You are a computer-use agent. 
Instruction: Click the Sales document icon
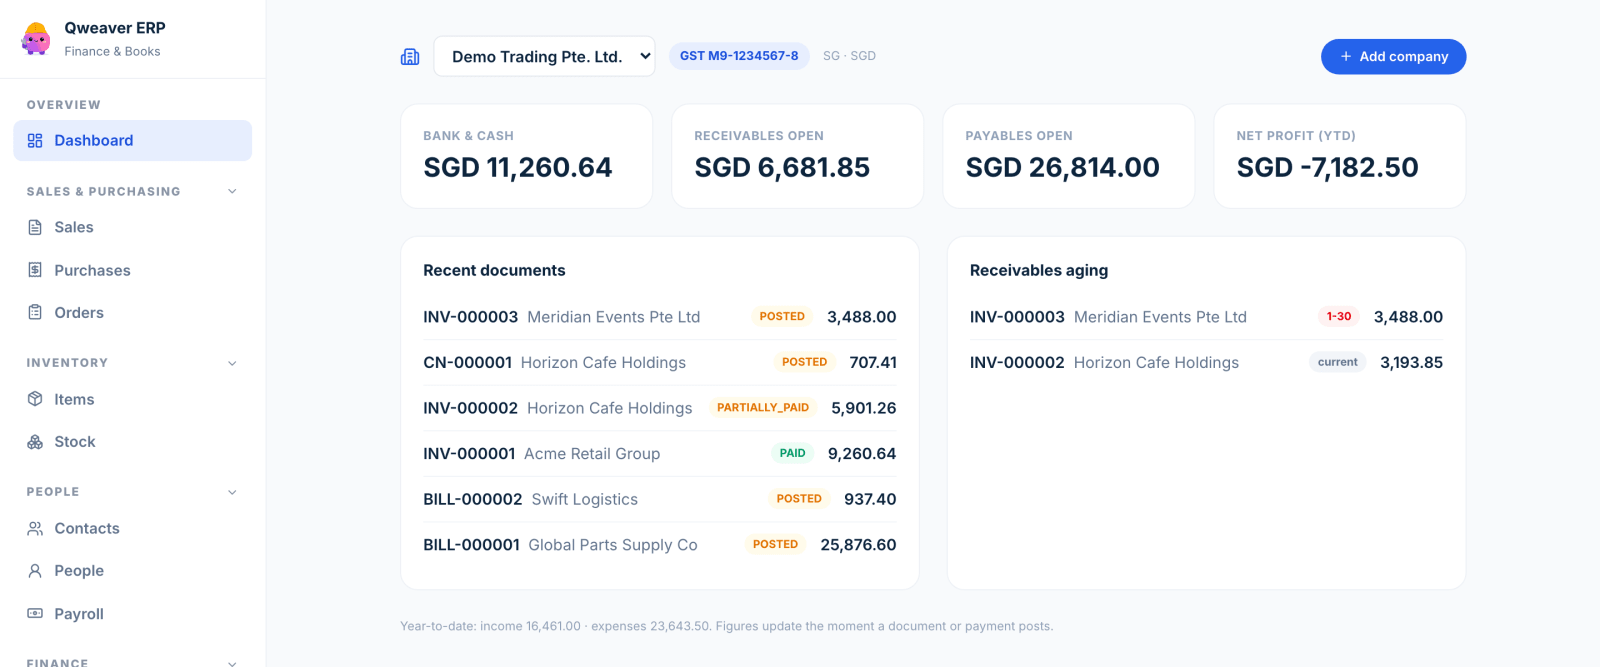coord(35,227)
